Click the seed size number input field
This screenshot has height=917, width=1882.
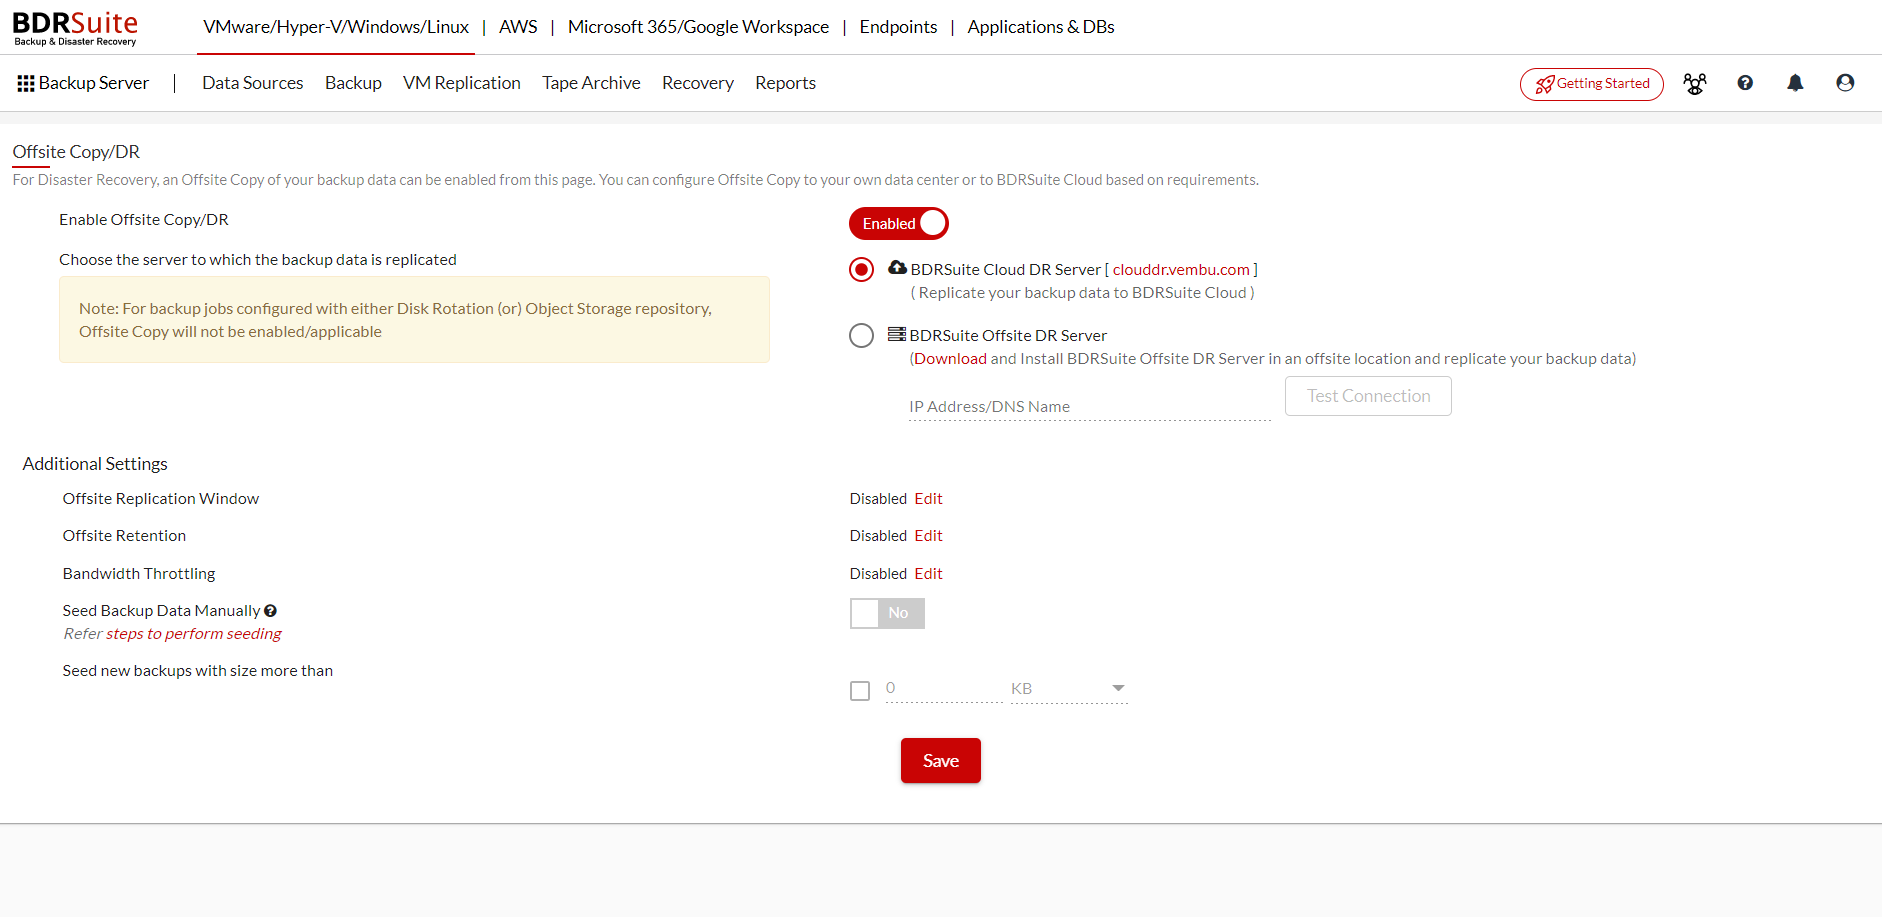(x=944, y=689)
